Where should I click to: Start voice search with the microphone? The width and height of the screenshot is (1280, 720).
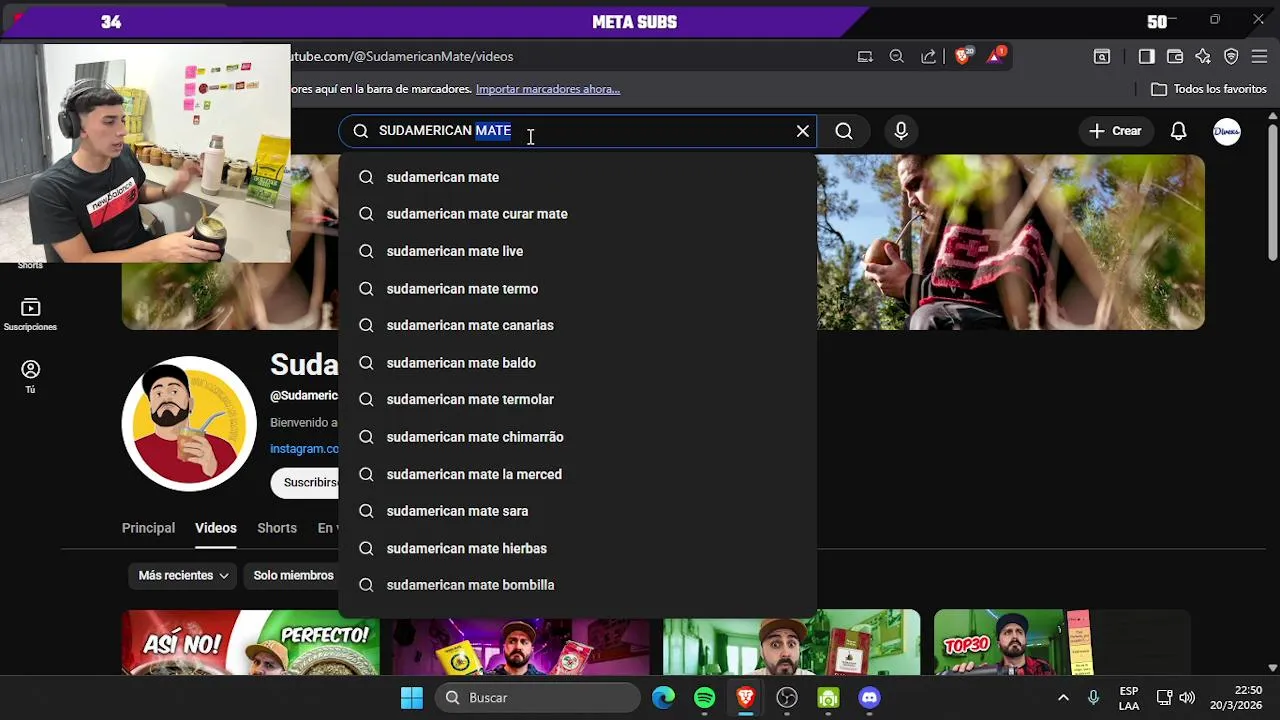(x=901, y=131)
